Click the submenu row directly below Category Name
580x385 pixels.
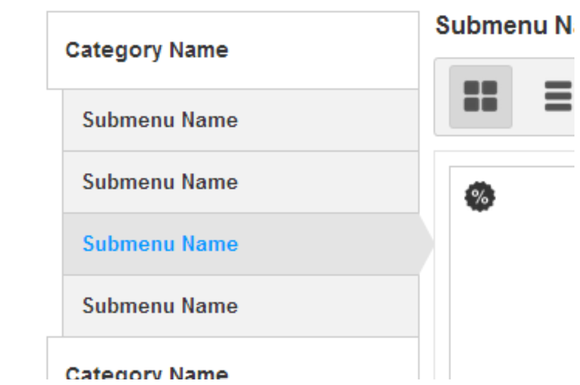pos(241,120)
